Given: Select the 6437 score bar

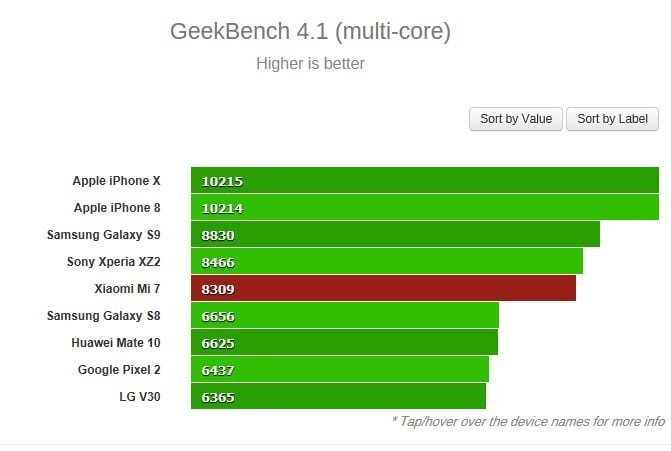Looking at the screenshot, I should click(x=340, y=369).
